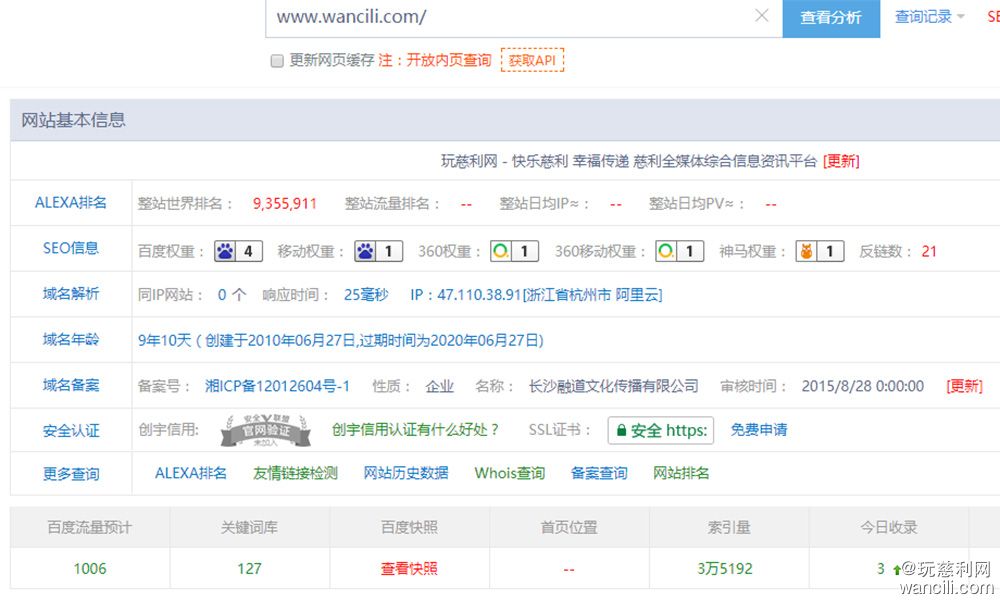
Task: Click the 百度权重 value 4
Action: [248, 251]
